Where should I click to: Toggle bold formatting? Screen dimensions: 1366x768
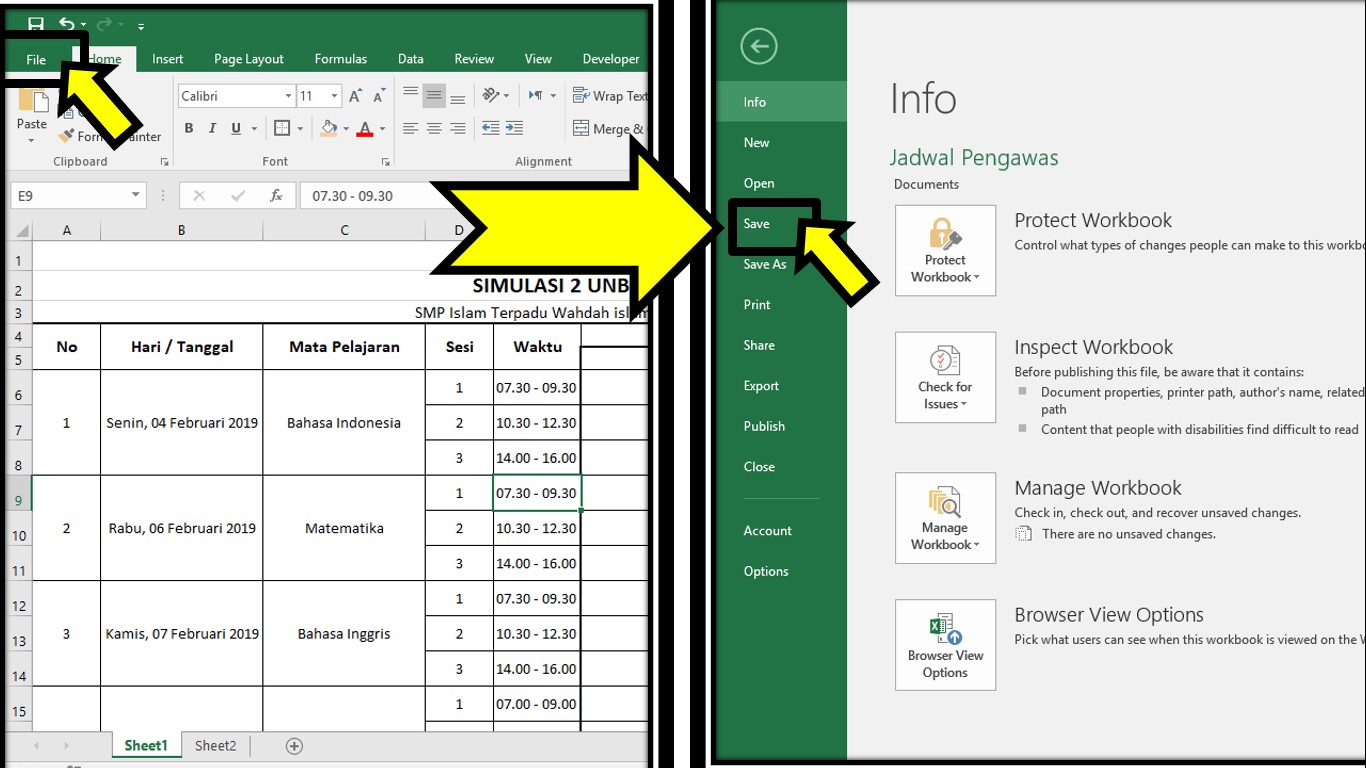point(188,128)
